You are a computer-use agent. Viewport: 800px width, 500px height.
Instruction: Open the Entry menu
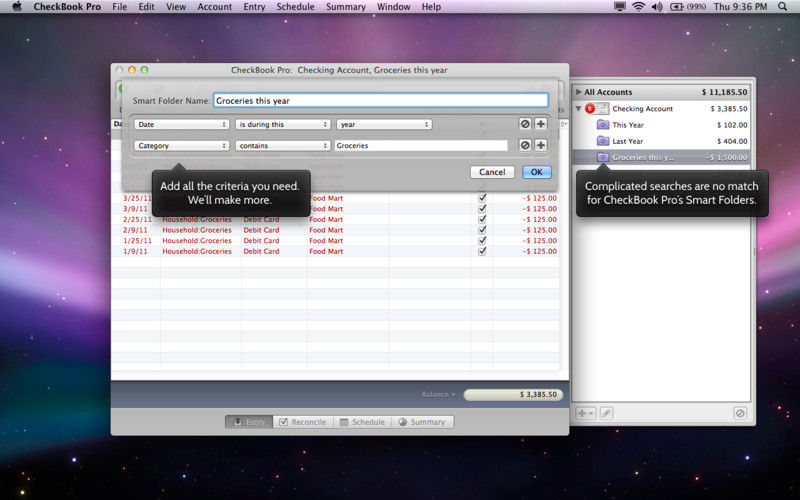254,7
